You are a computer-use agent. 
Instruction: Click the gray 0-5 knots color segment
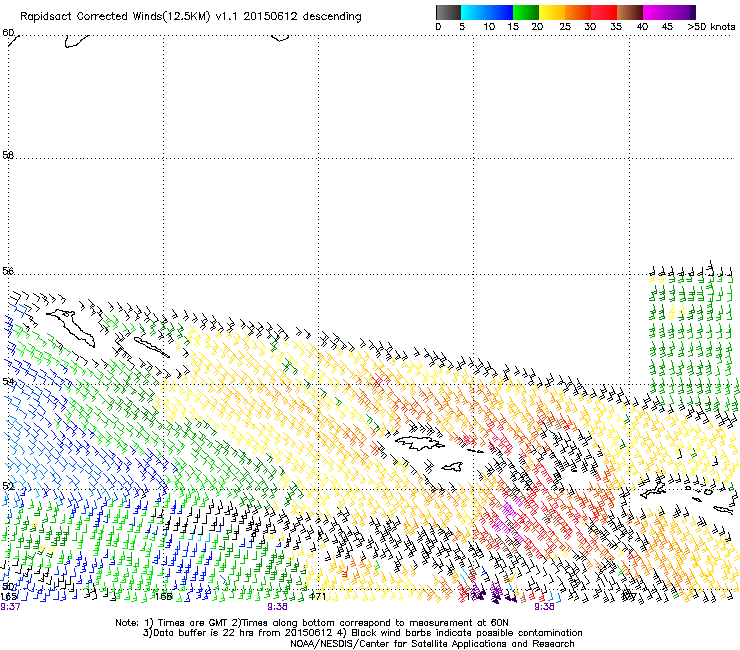(x=448, y=12)
